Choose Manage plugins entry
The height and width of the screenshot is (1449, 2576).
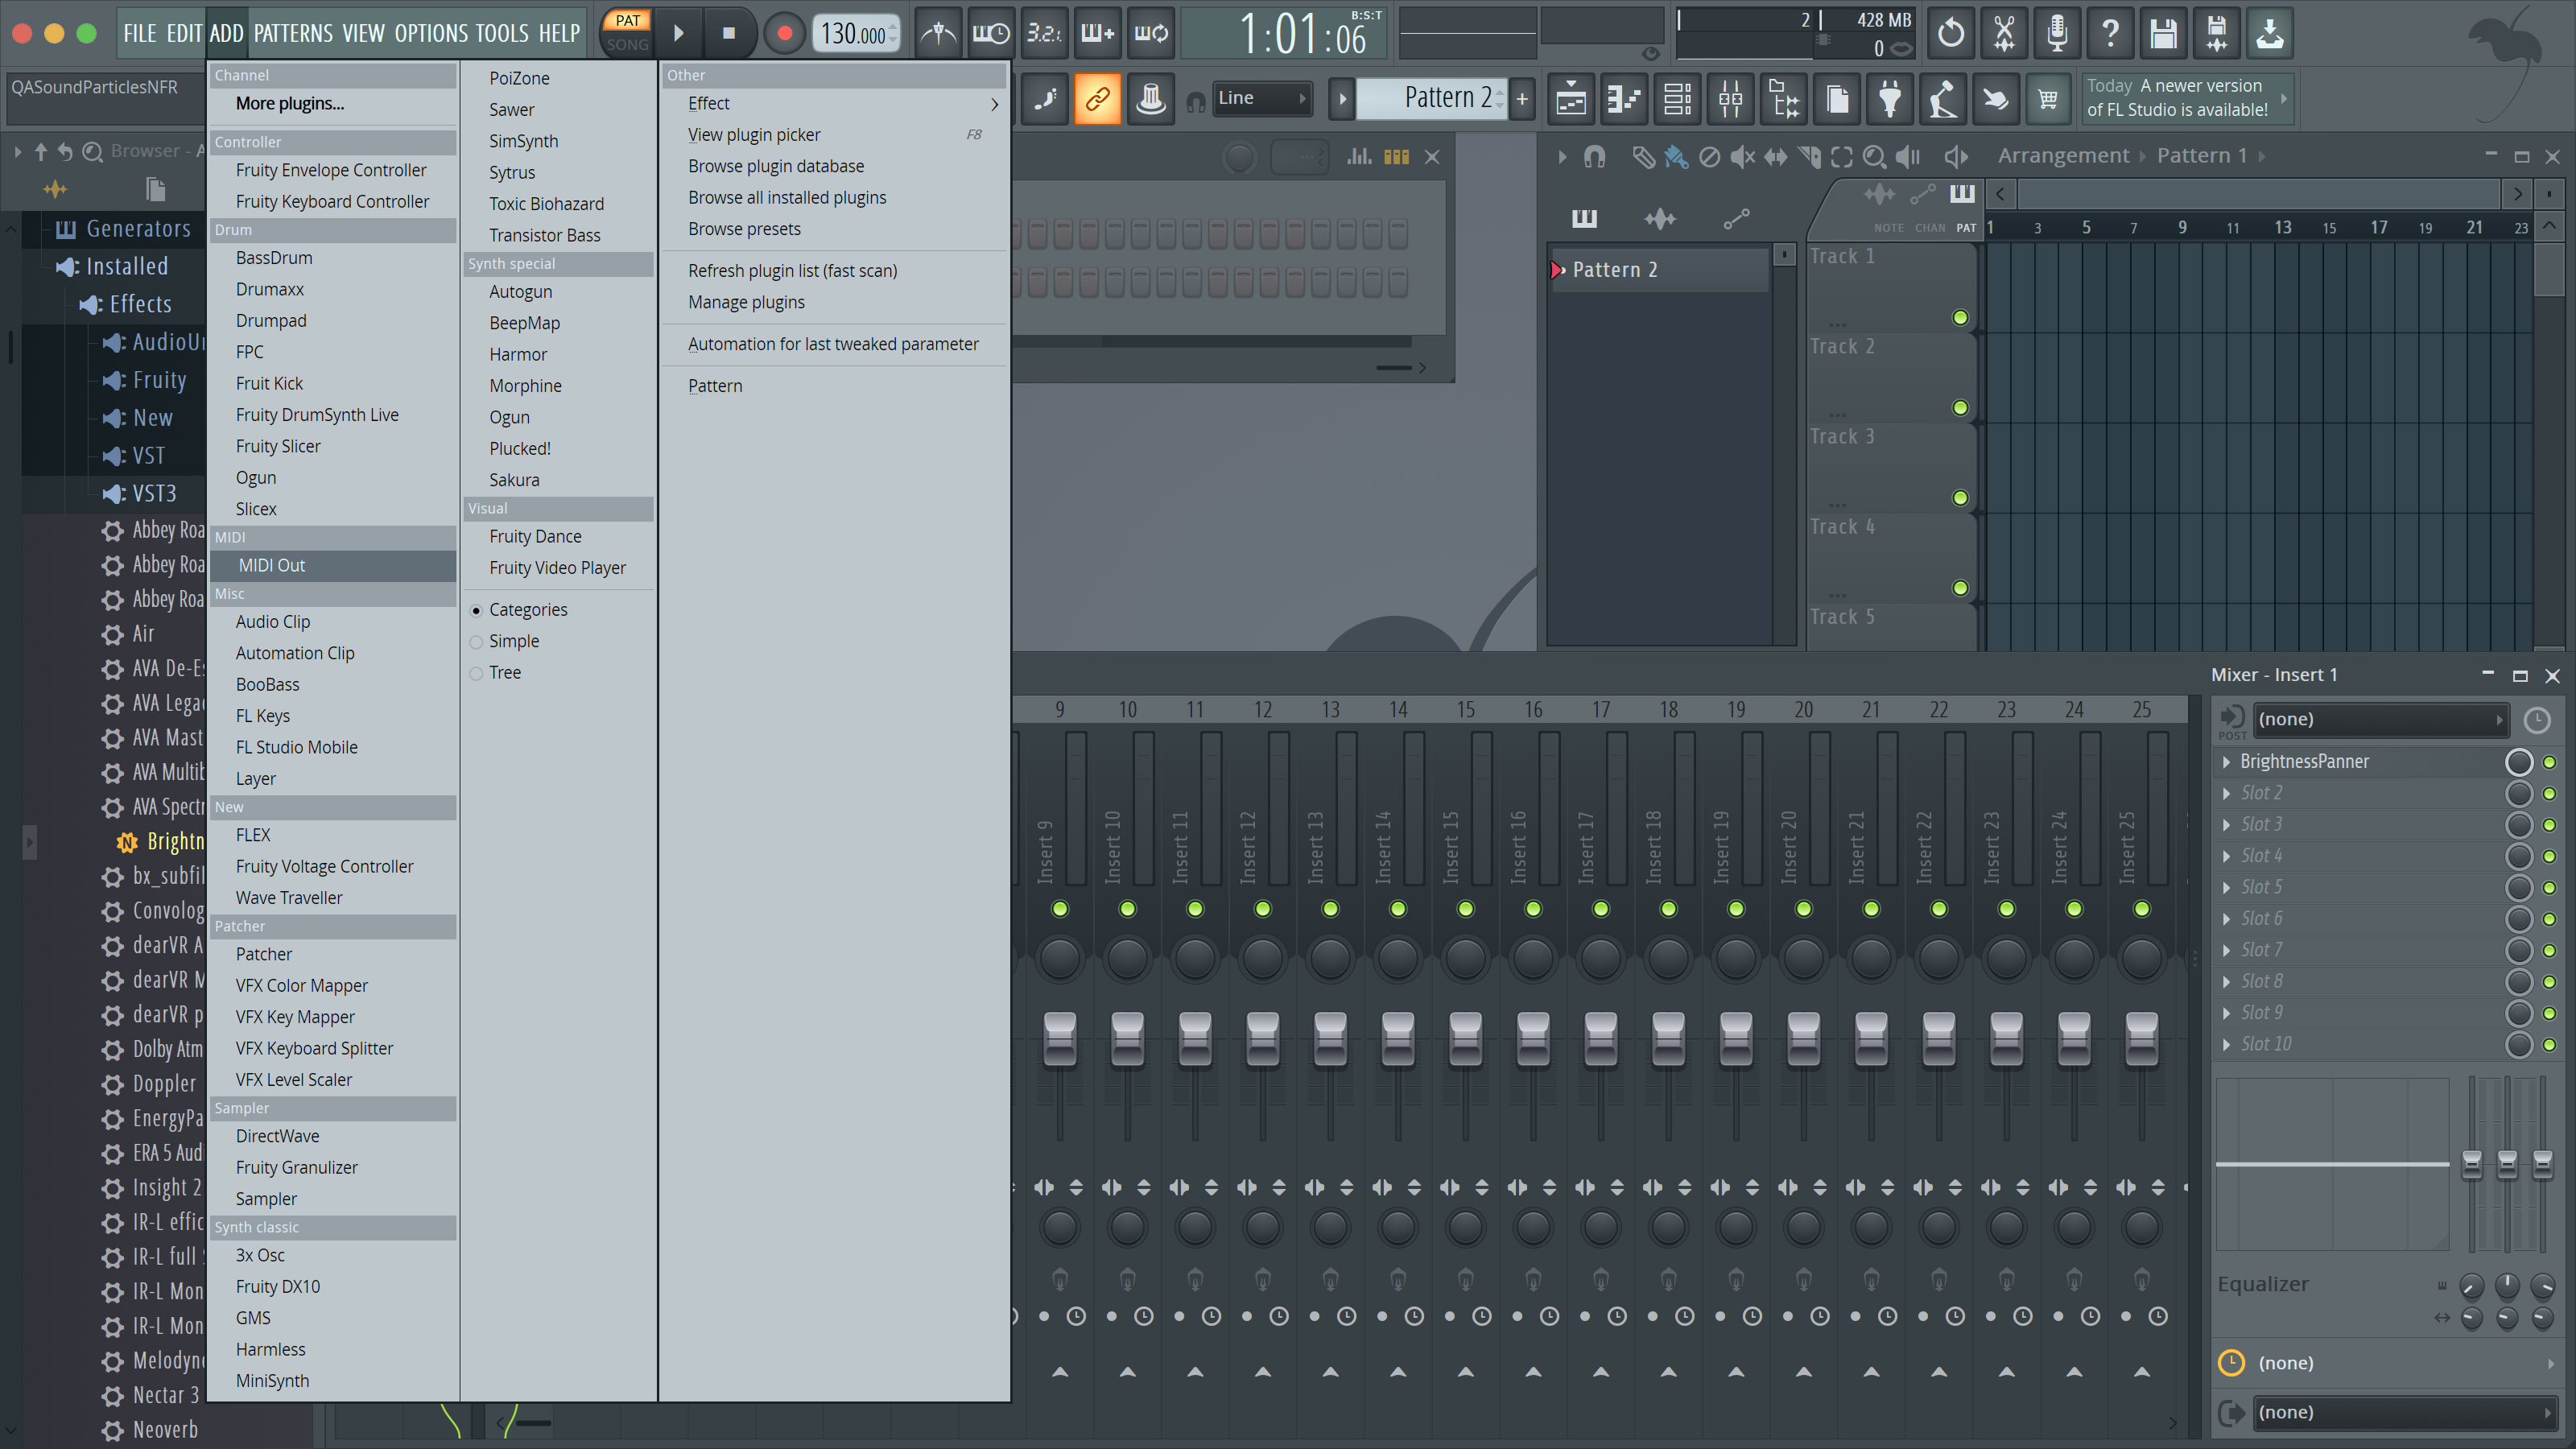coord(746,302)
